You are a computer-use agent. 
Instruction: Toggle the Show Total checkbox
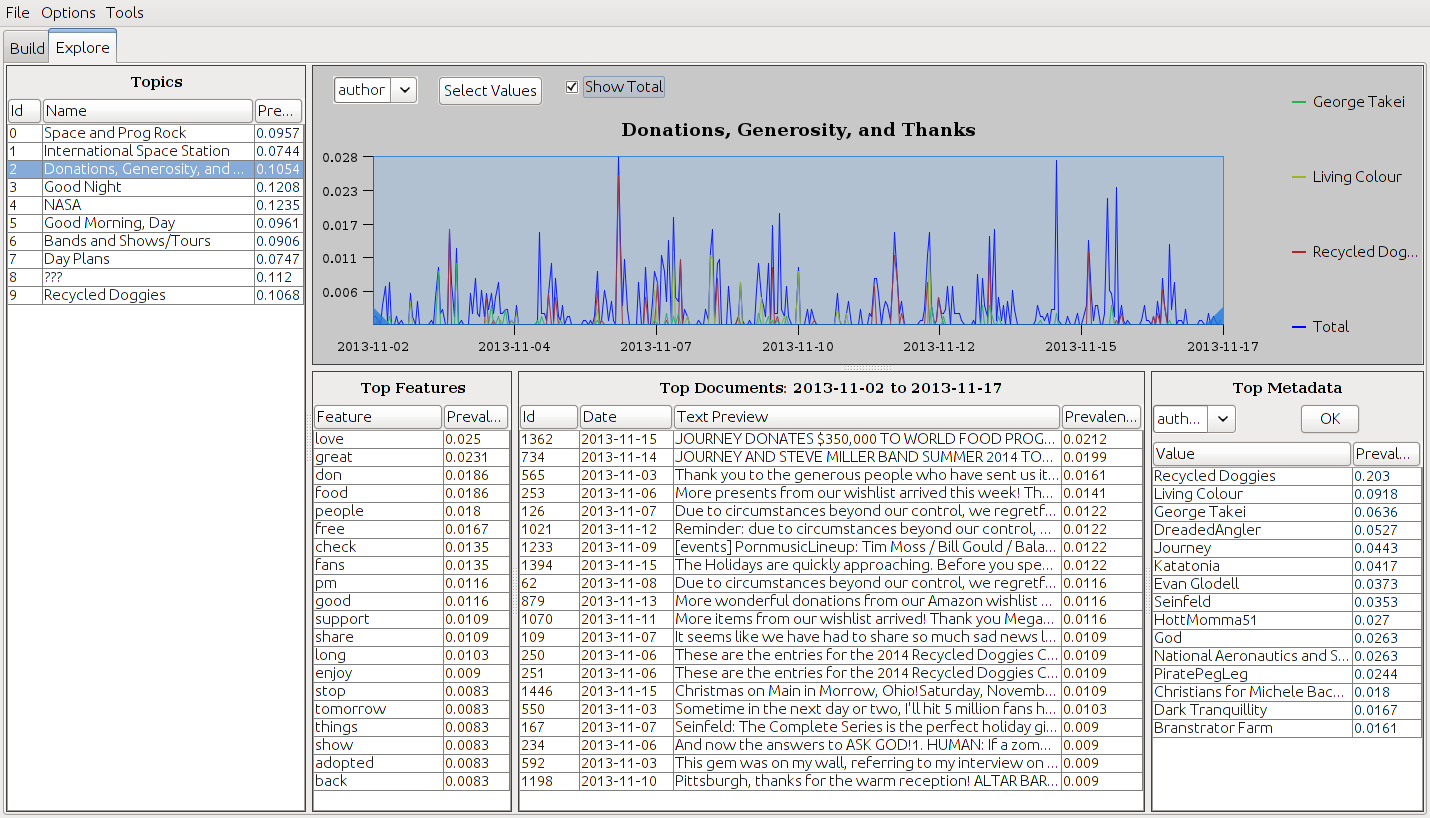coord(572,87)
